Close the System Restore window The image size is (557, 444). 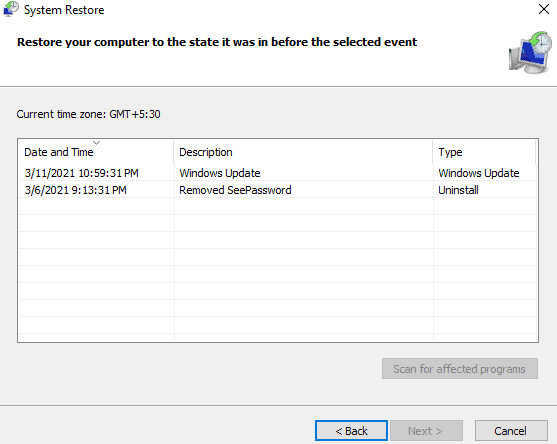tap(544, 9)
